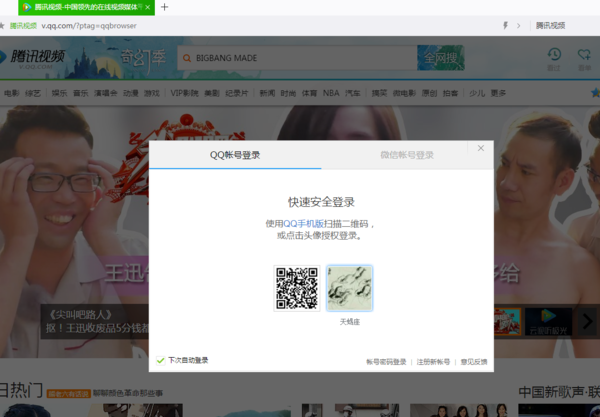Open the 时尚 category
Screen dimensions: 600x417
pos(288,93)
